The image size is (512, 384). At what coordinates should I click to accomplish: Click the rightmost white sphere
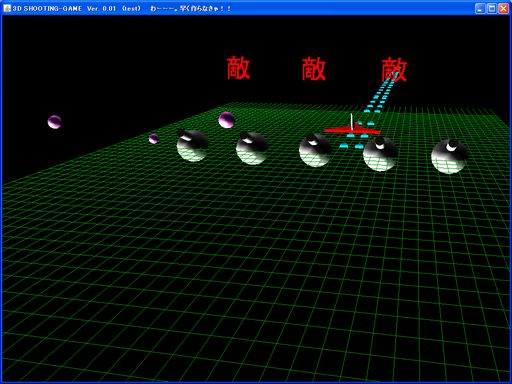(449, 157)
